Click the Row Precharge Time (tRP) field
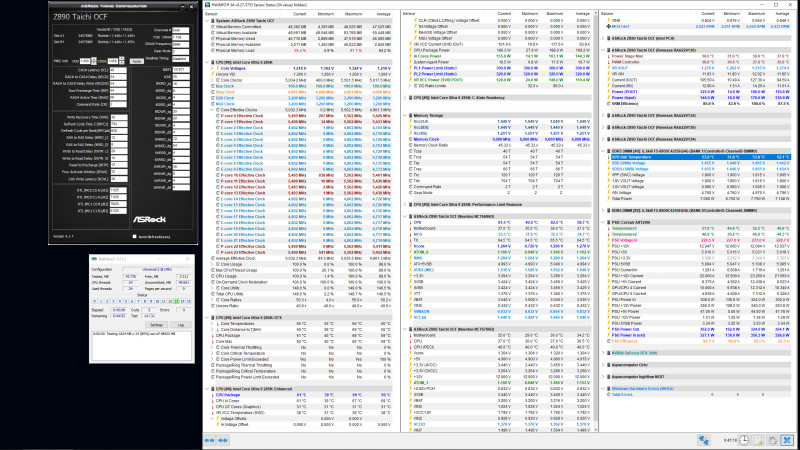This screenshot has width=800, height=450. 118,91
